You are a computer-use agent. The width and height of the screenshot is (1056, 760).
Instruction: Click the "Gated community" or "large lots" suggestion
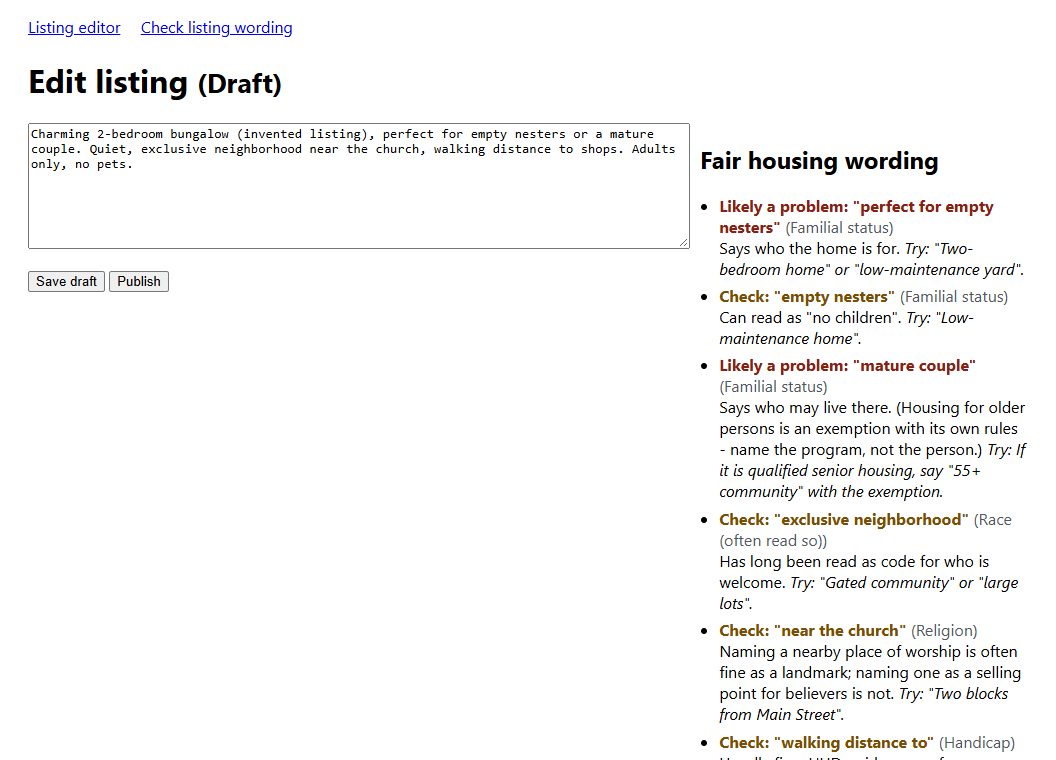869,593
